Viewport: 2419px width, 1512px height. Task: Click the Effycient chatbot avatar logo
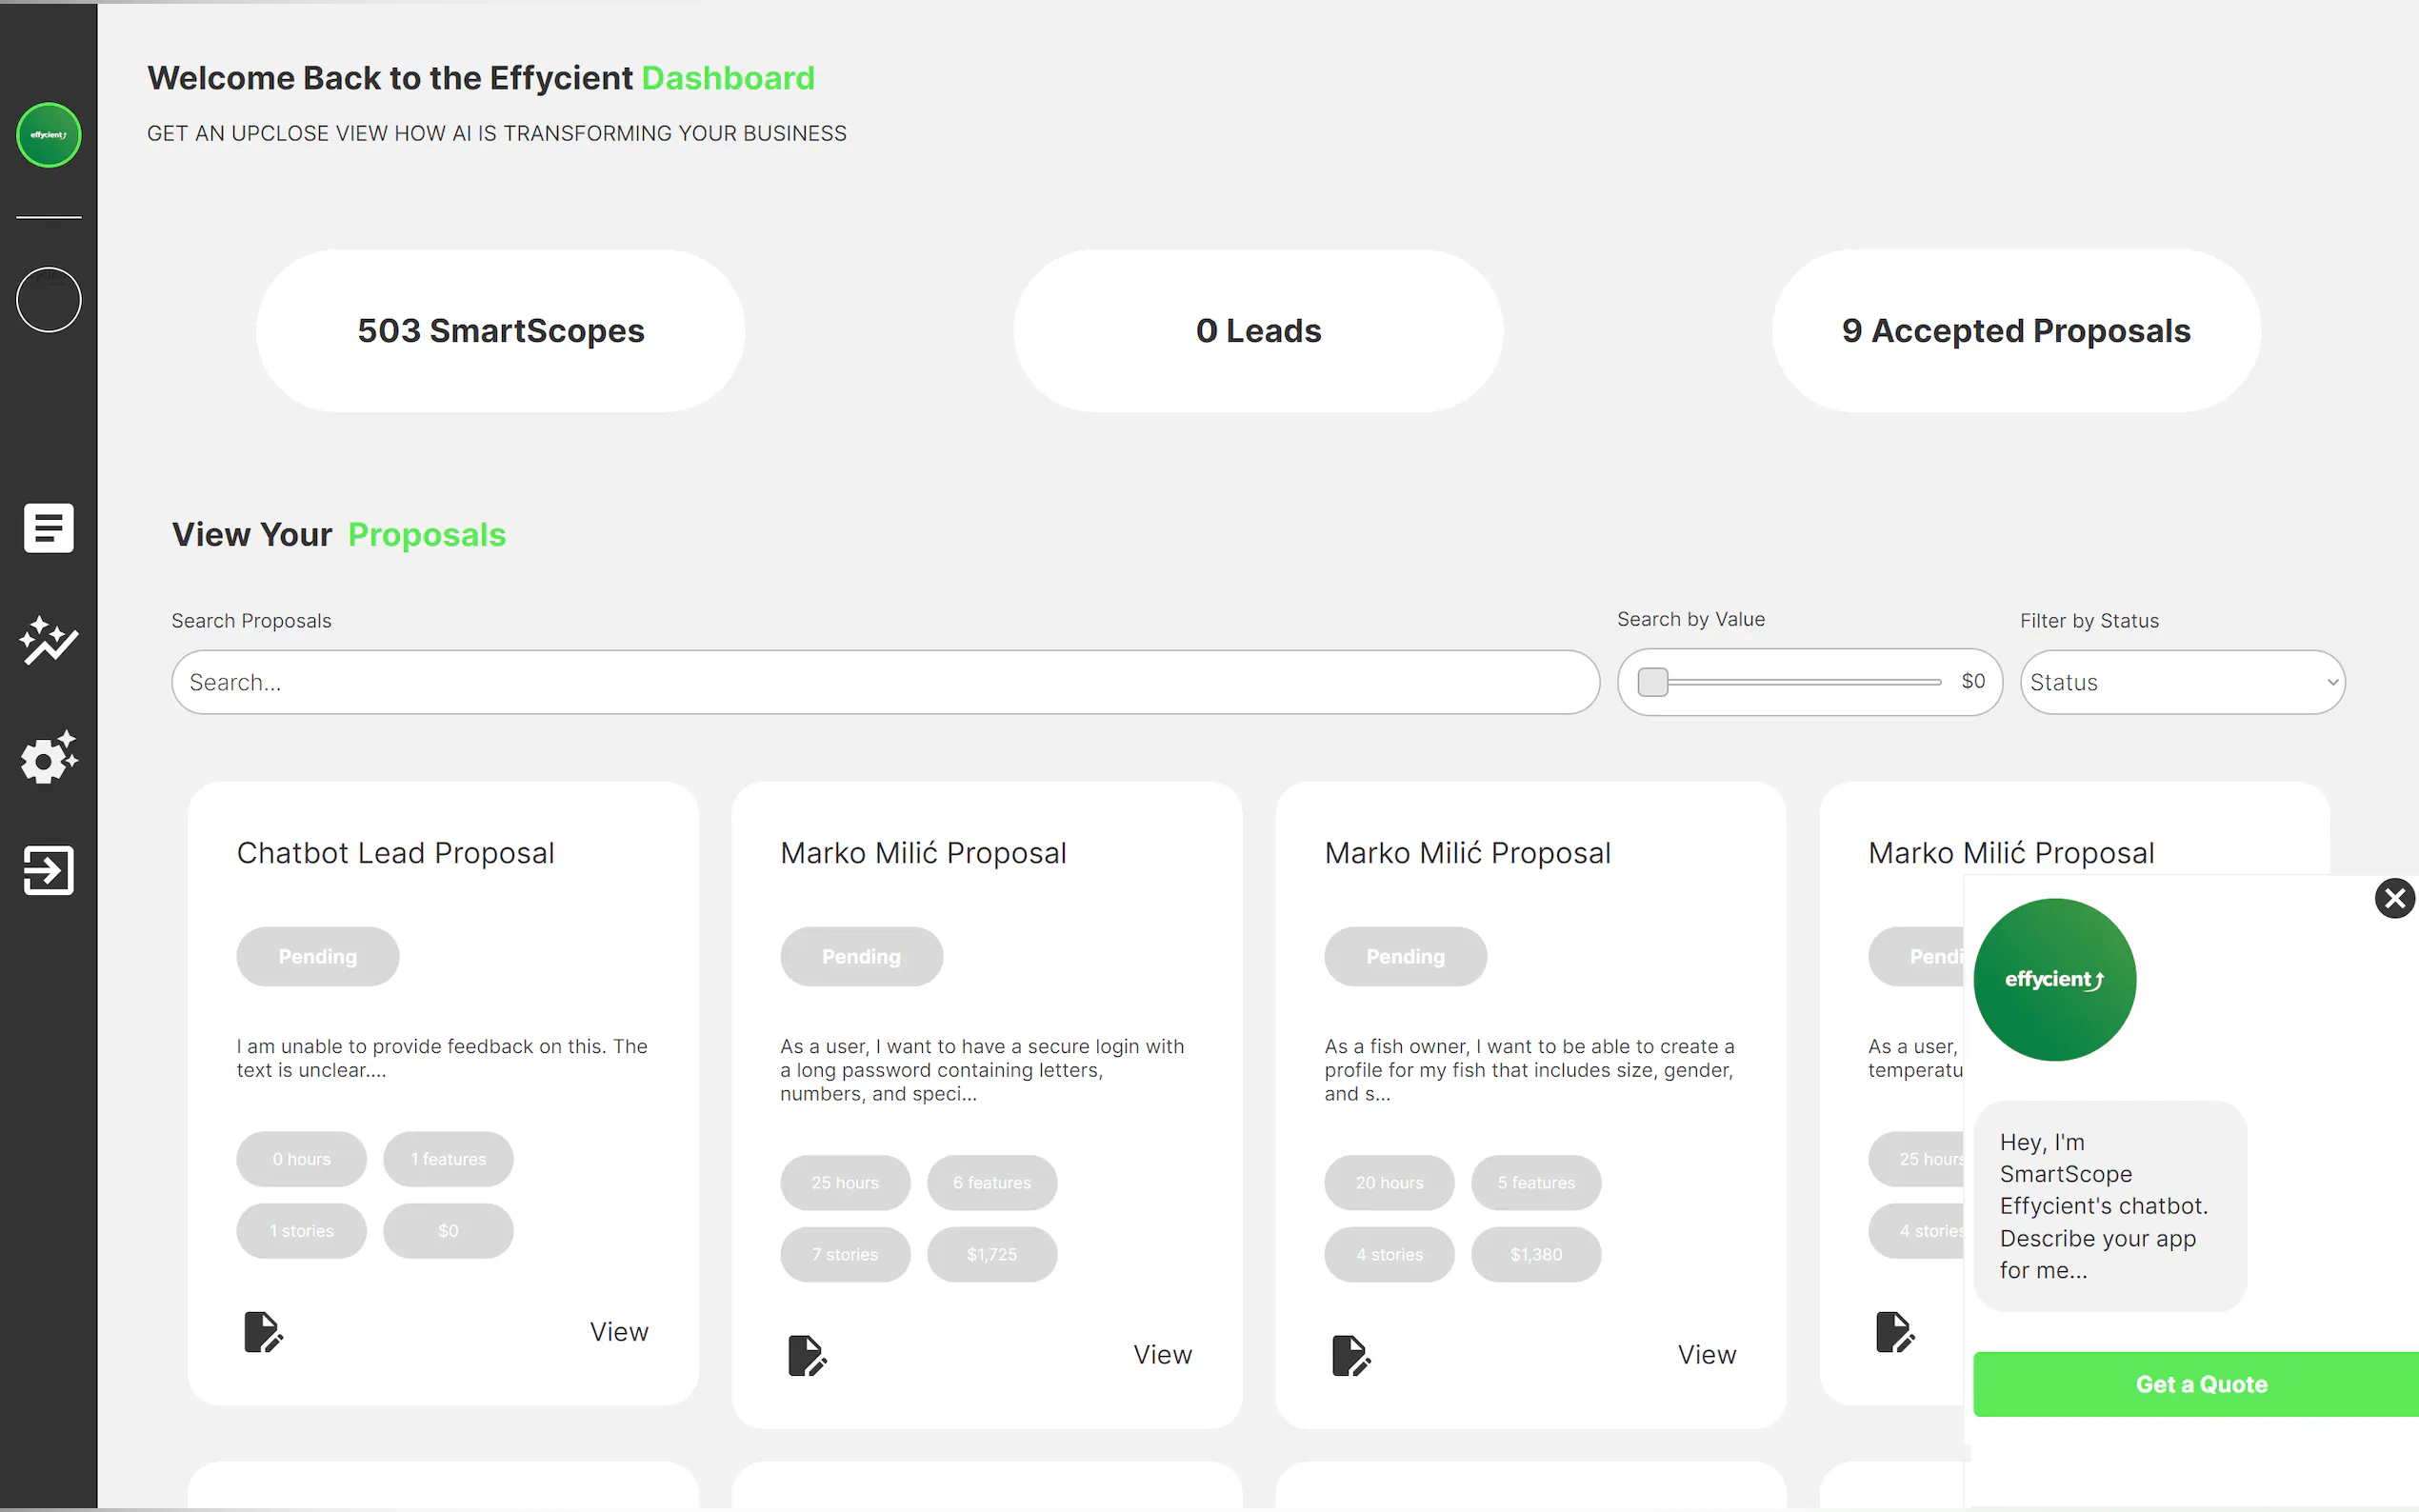[2054, 980]
